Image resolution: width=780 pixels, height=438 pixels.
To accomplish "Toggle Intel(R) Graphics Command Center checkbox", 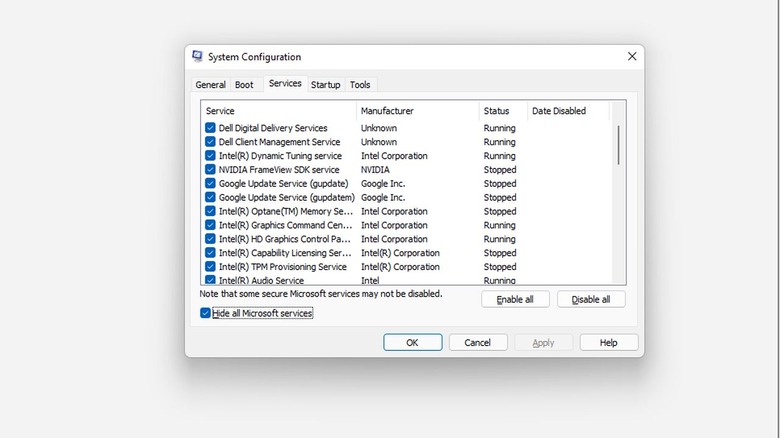I will pos(210,225).
